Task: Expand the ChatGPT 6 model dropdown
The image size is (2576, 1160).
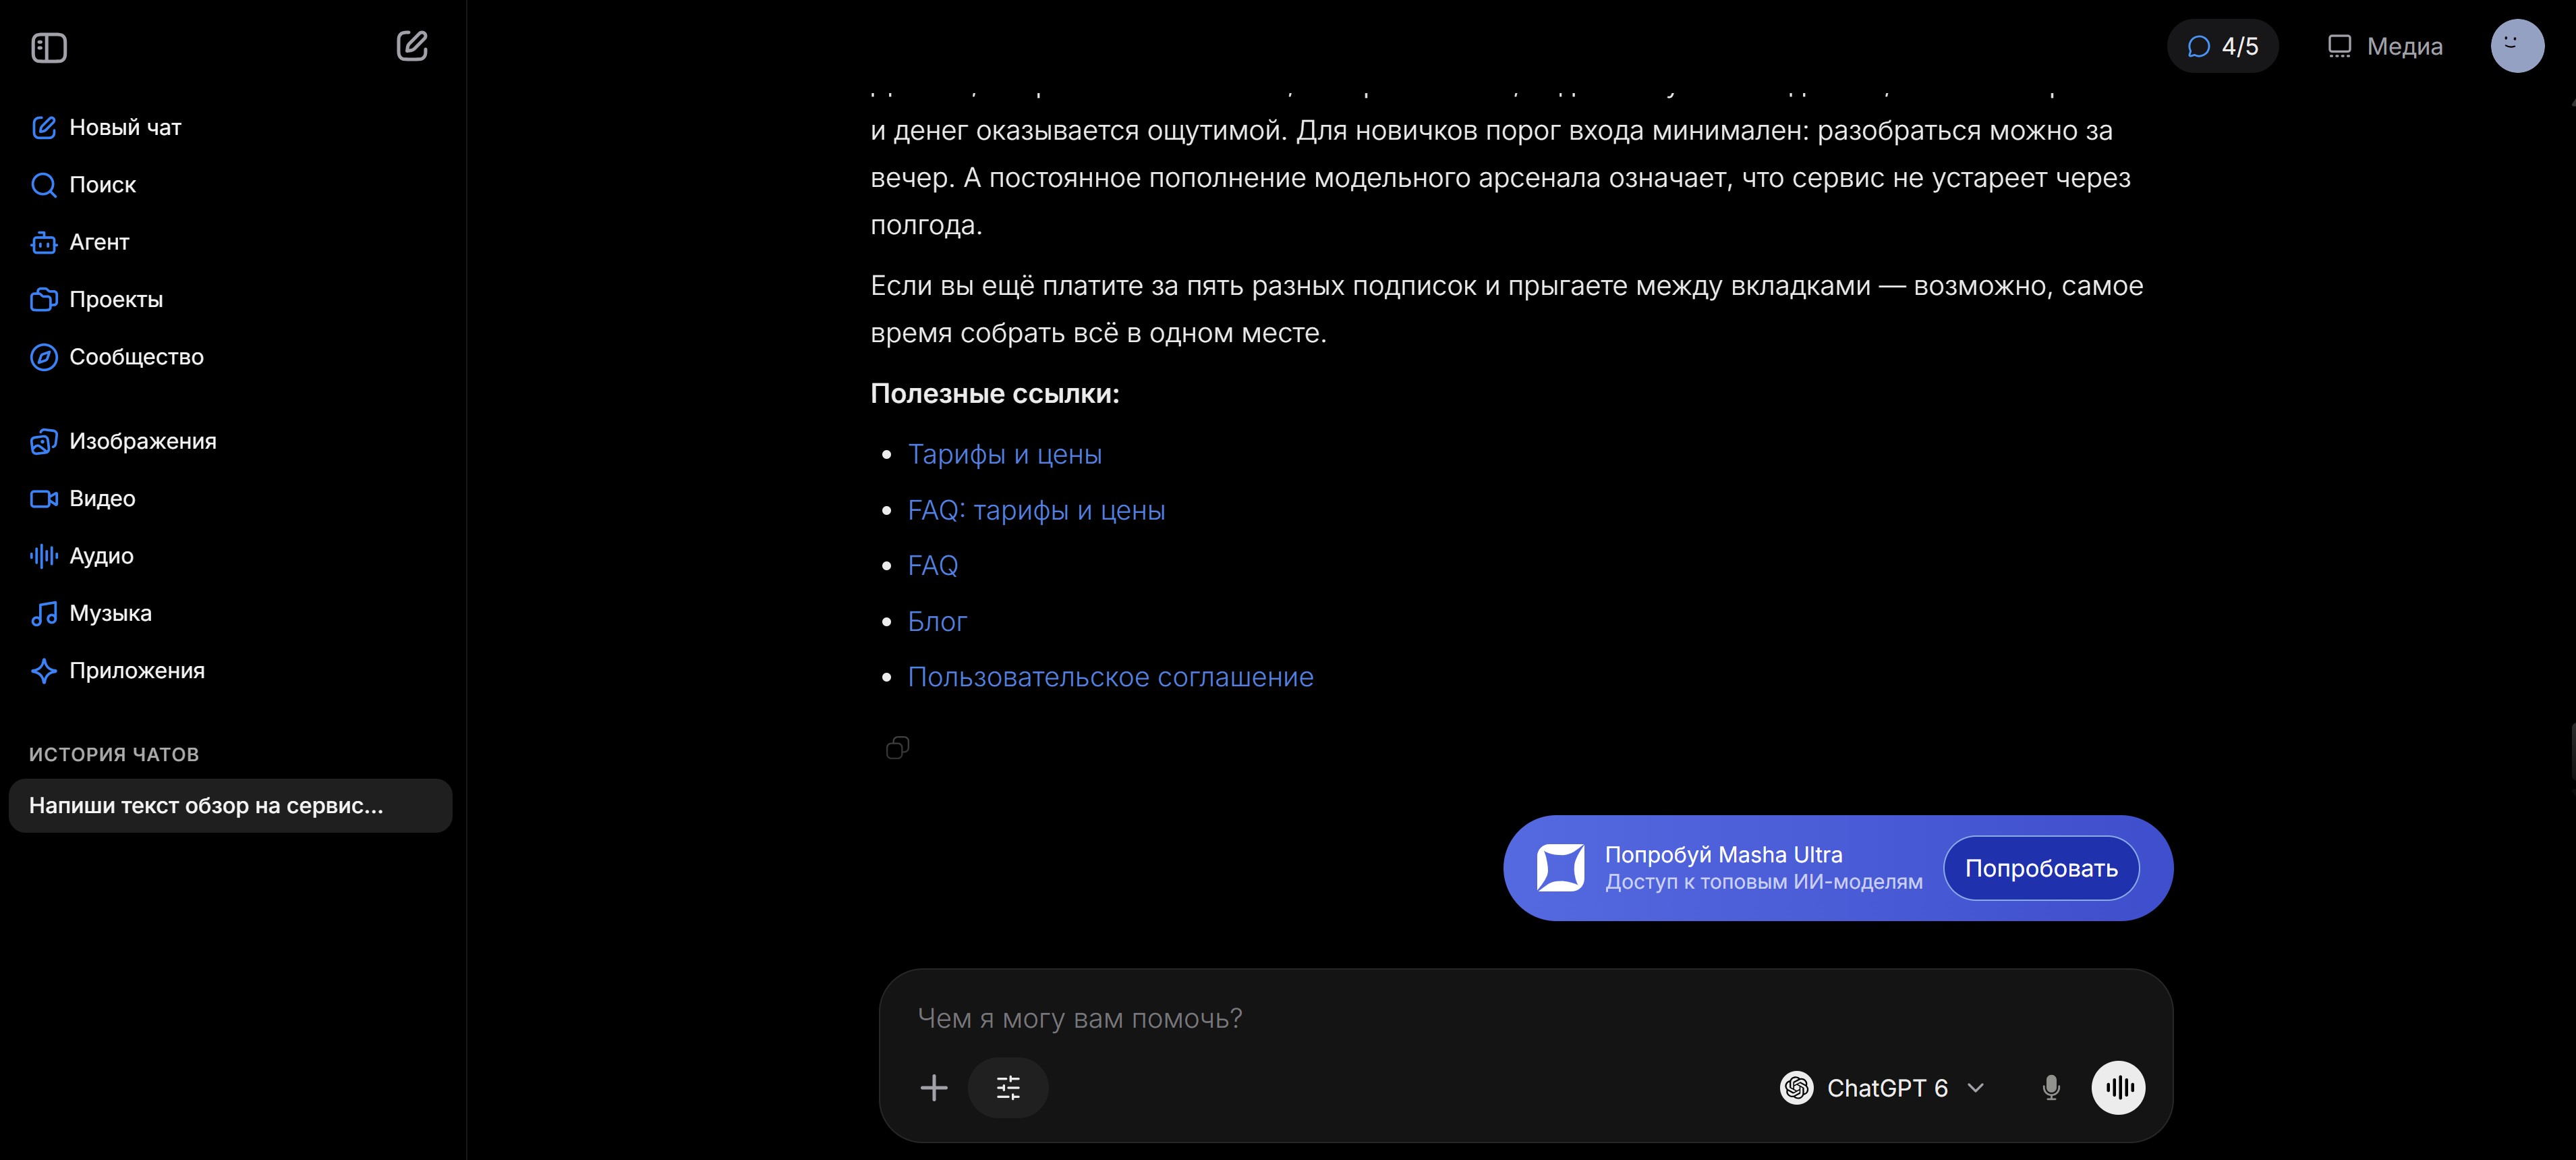Action: [1882, 1088]
